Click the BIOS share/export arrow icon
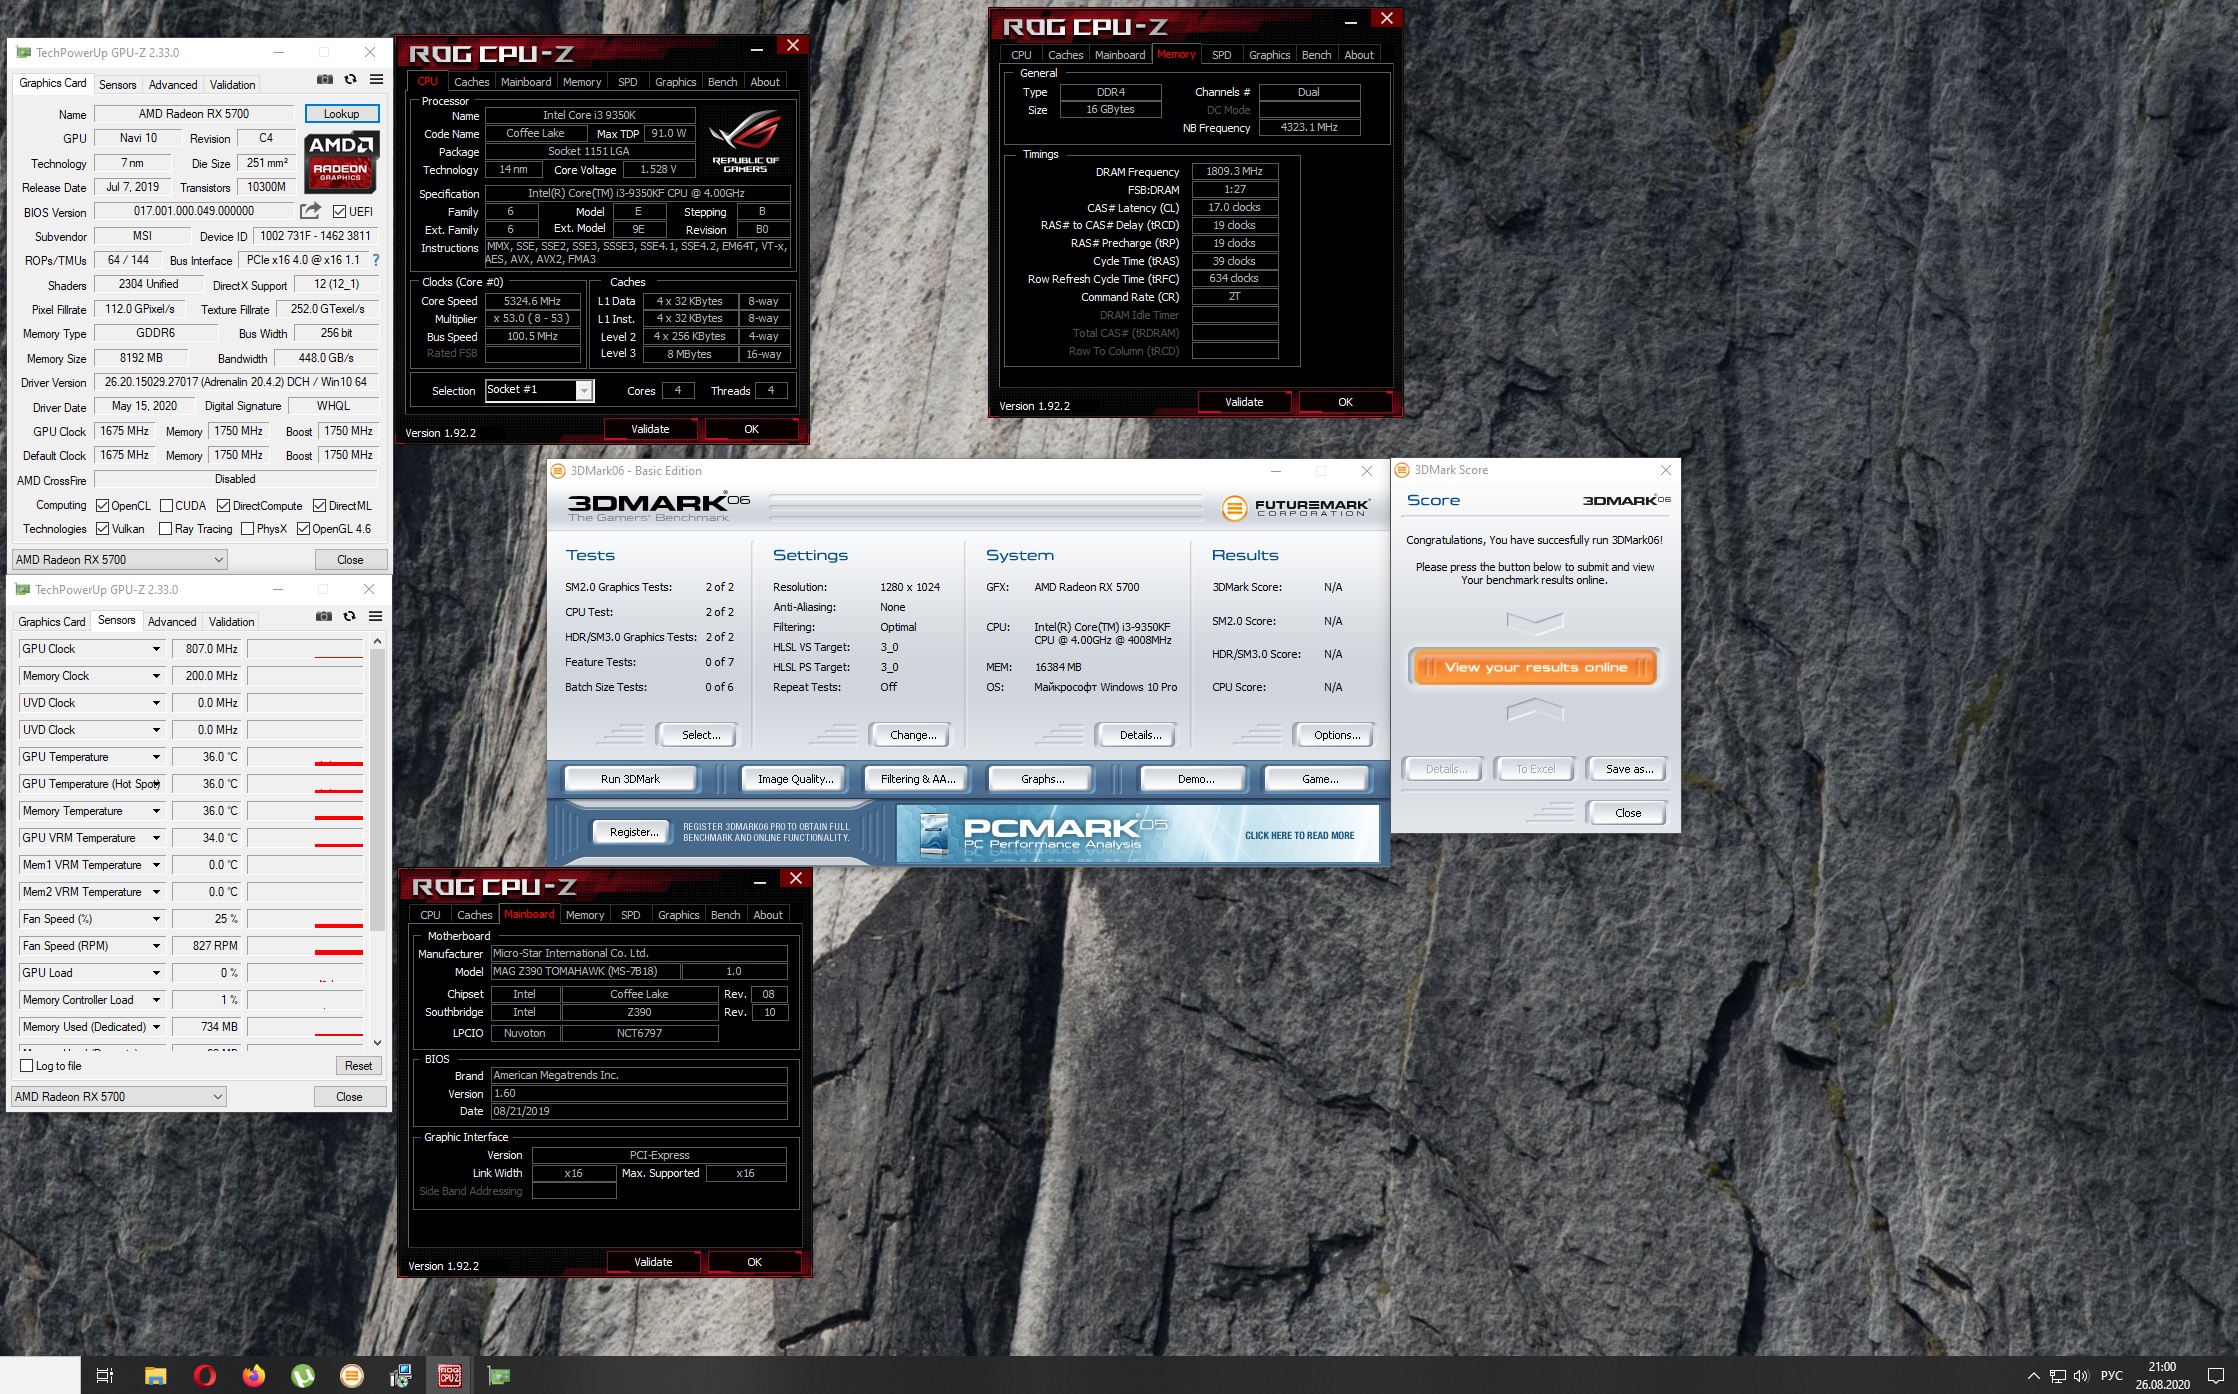Image resolution: width=2238 pixels, height=1394 pixels. click(x=311, y=211)
